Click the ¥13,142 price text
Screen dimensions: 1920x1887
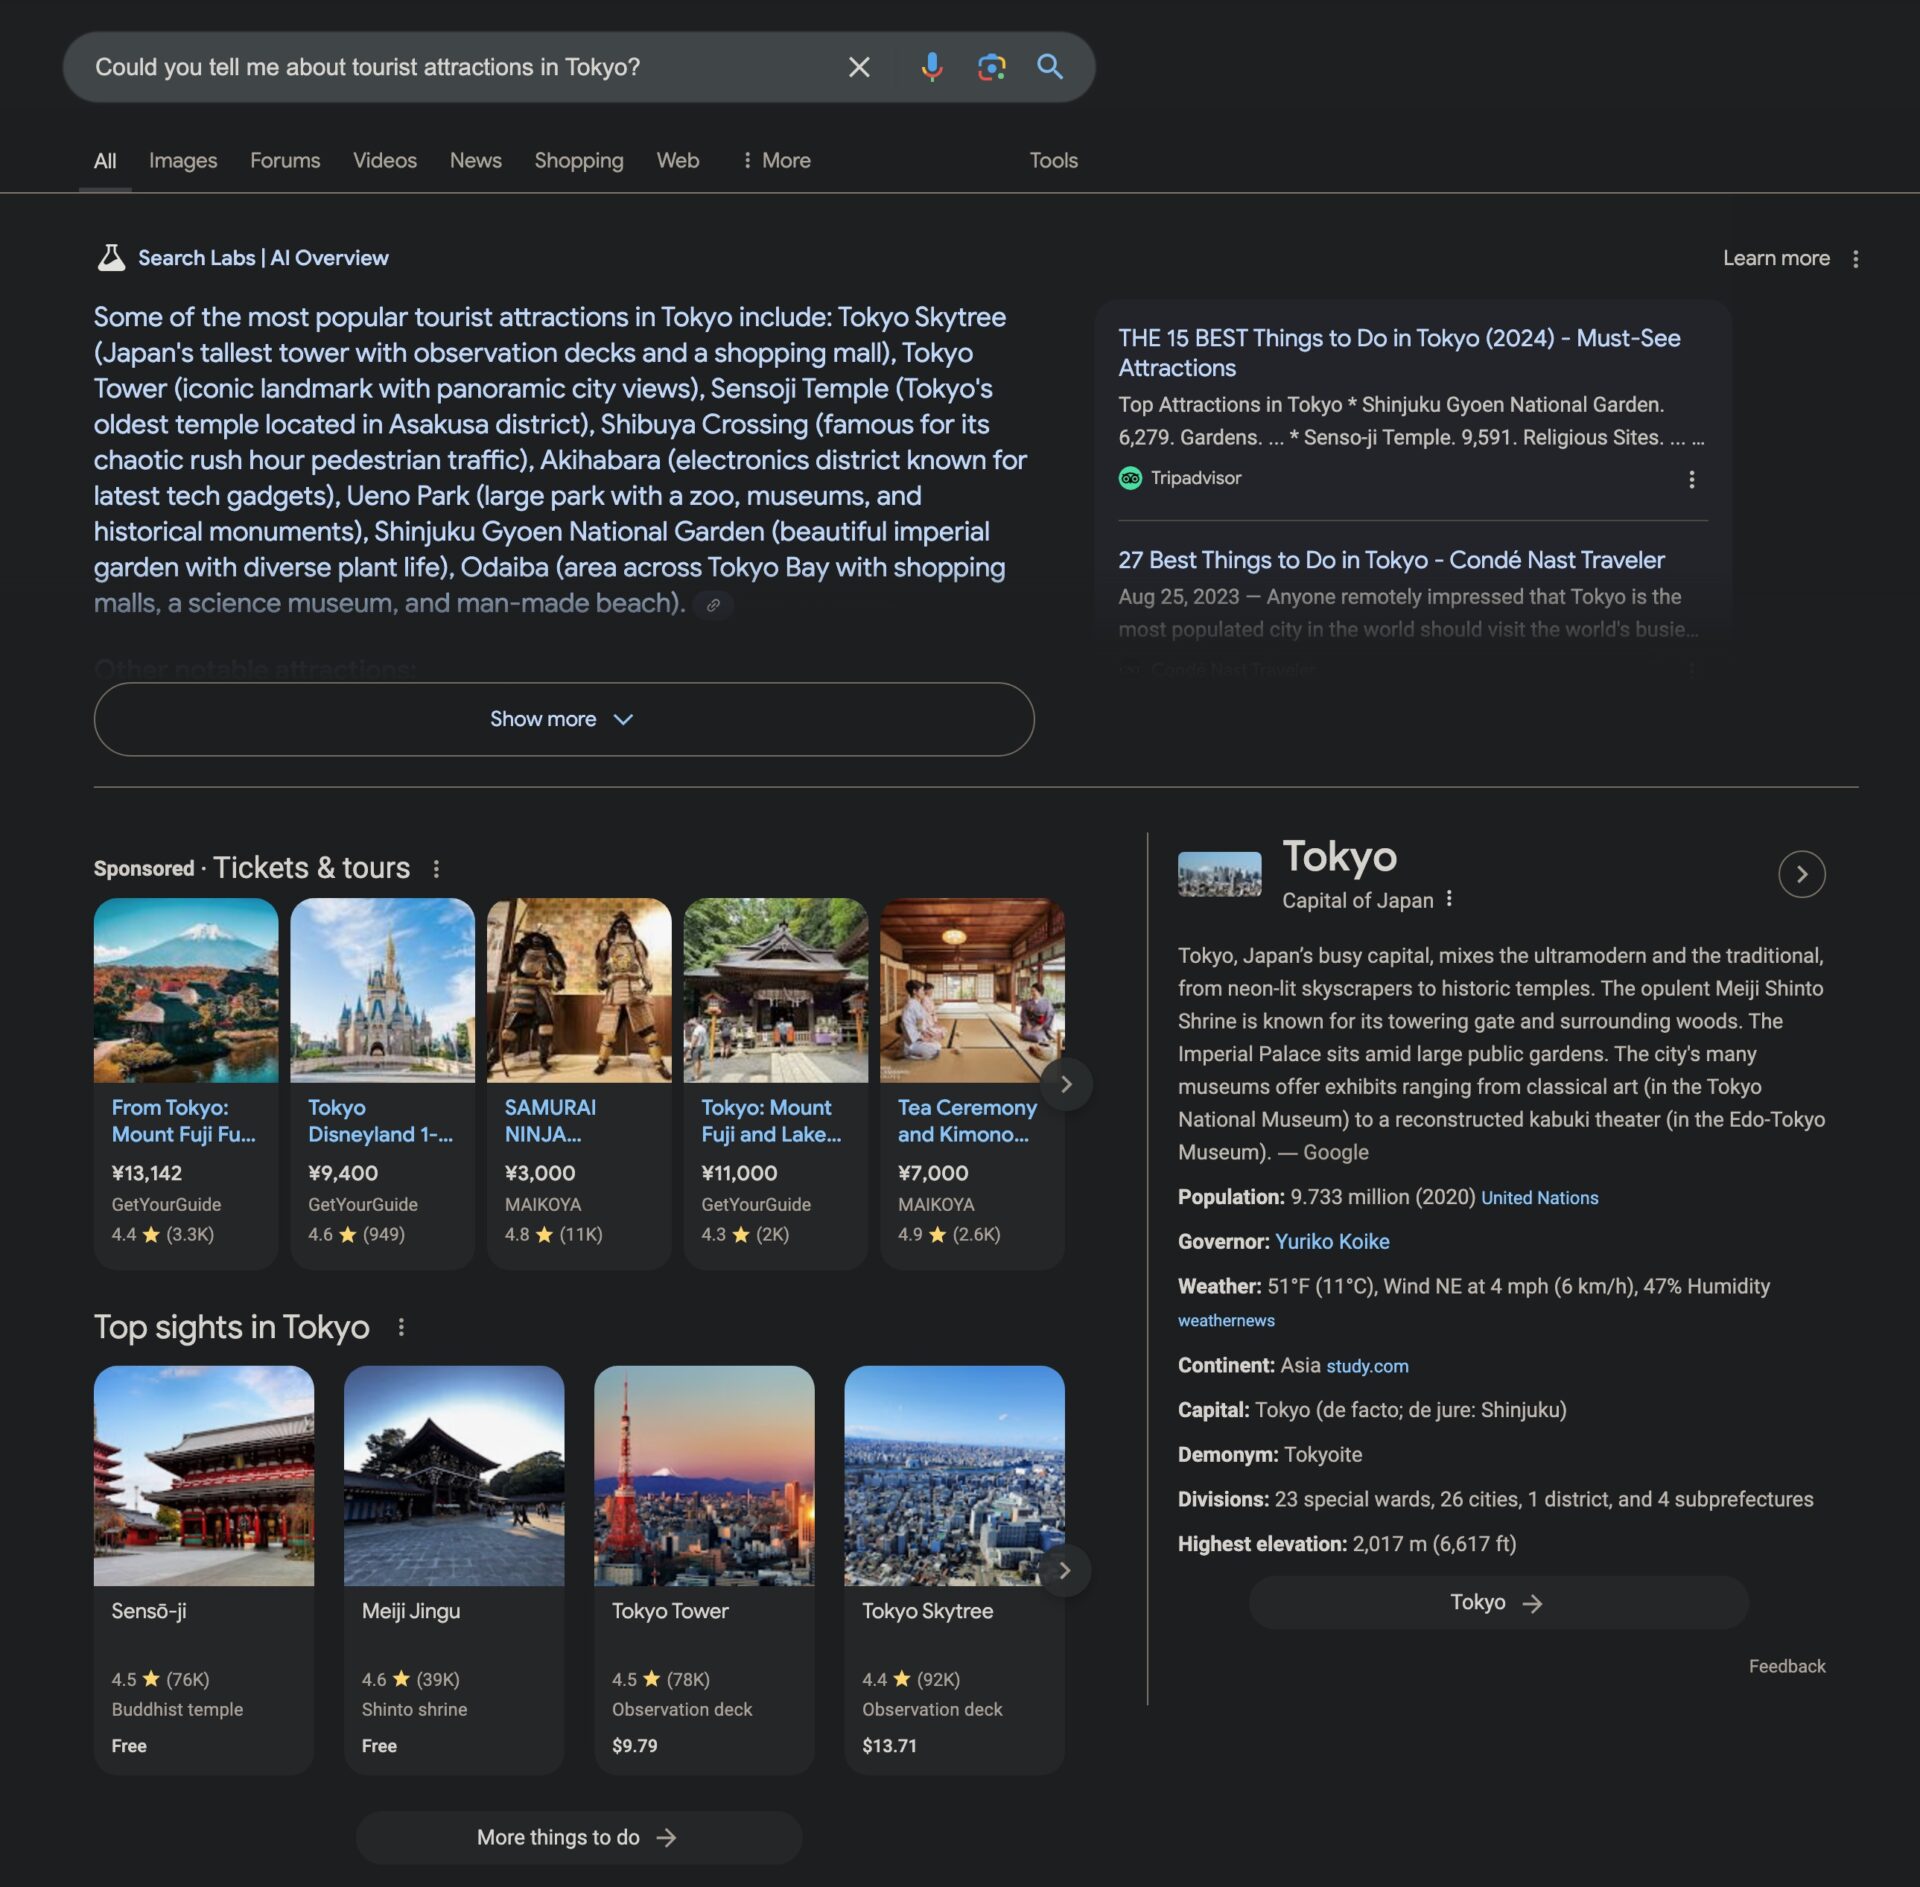147,1173
